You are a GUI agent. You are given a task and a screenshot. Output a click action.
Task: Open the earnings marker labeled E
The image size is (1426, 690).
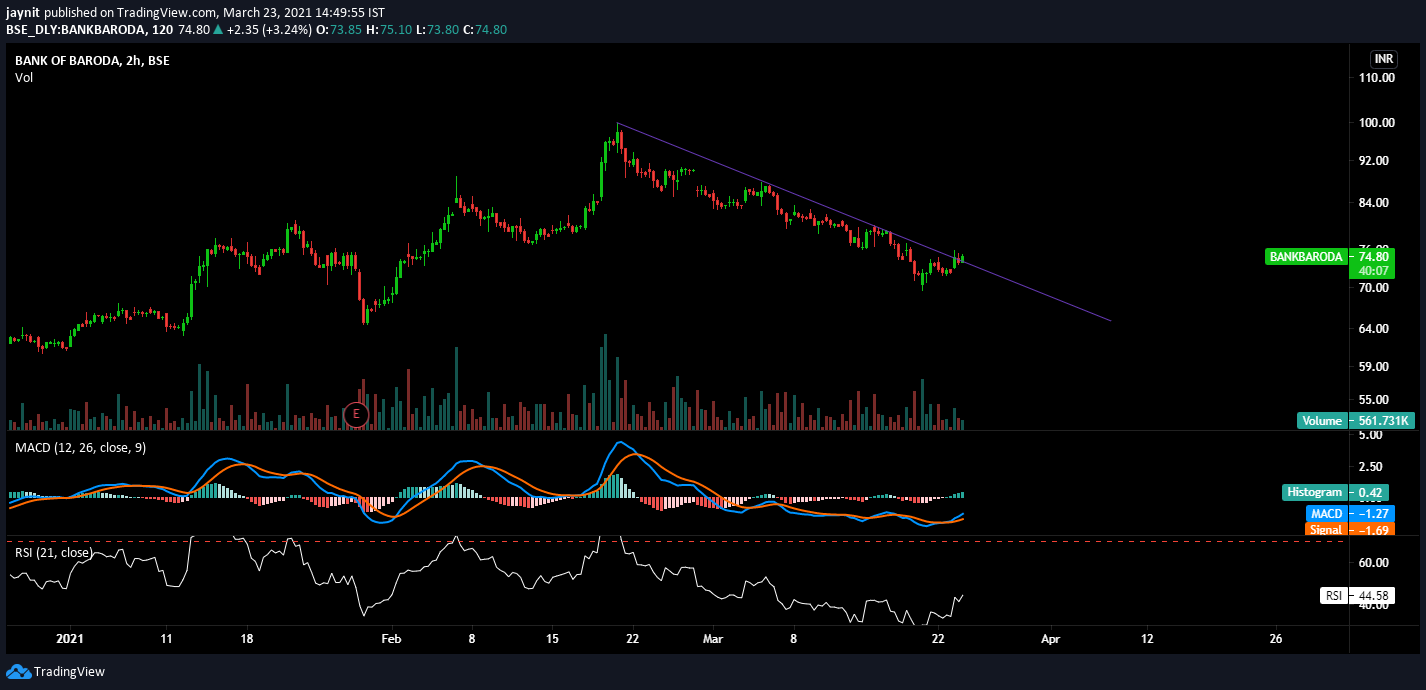pyautogui.click(x=356, y=413)
